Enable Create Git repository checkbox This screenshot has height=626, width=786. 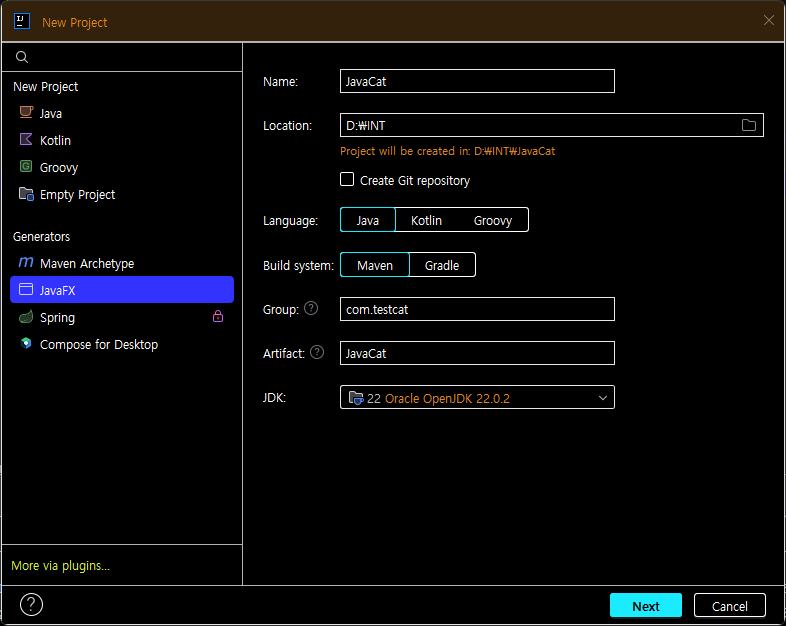(347, 179)
